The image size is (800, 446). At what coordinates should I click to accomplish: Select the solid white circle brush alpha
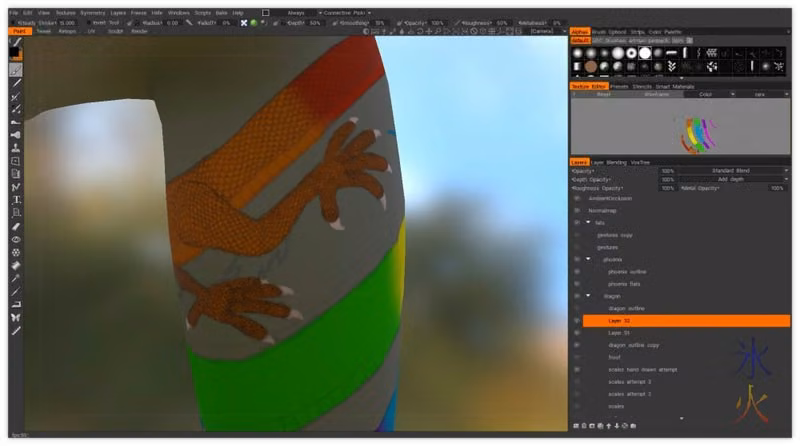[x=645, y=53]
